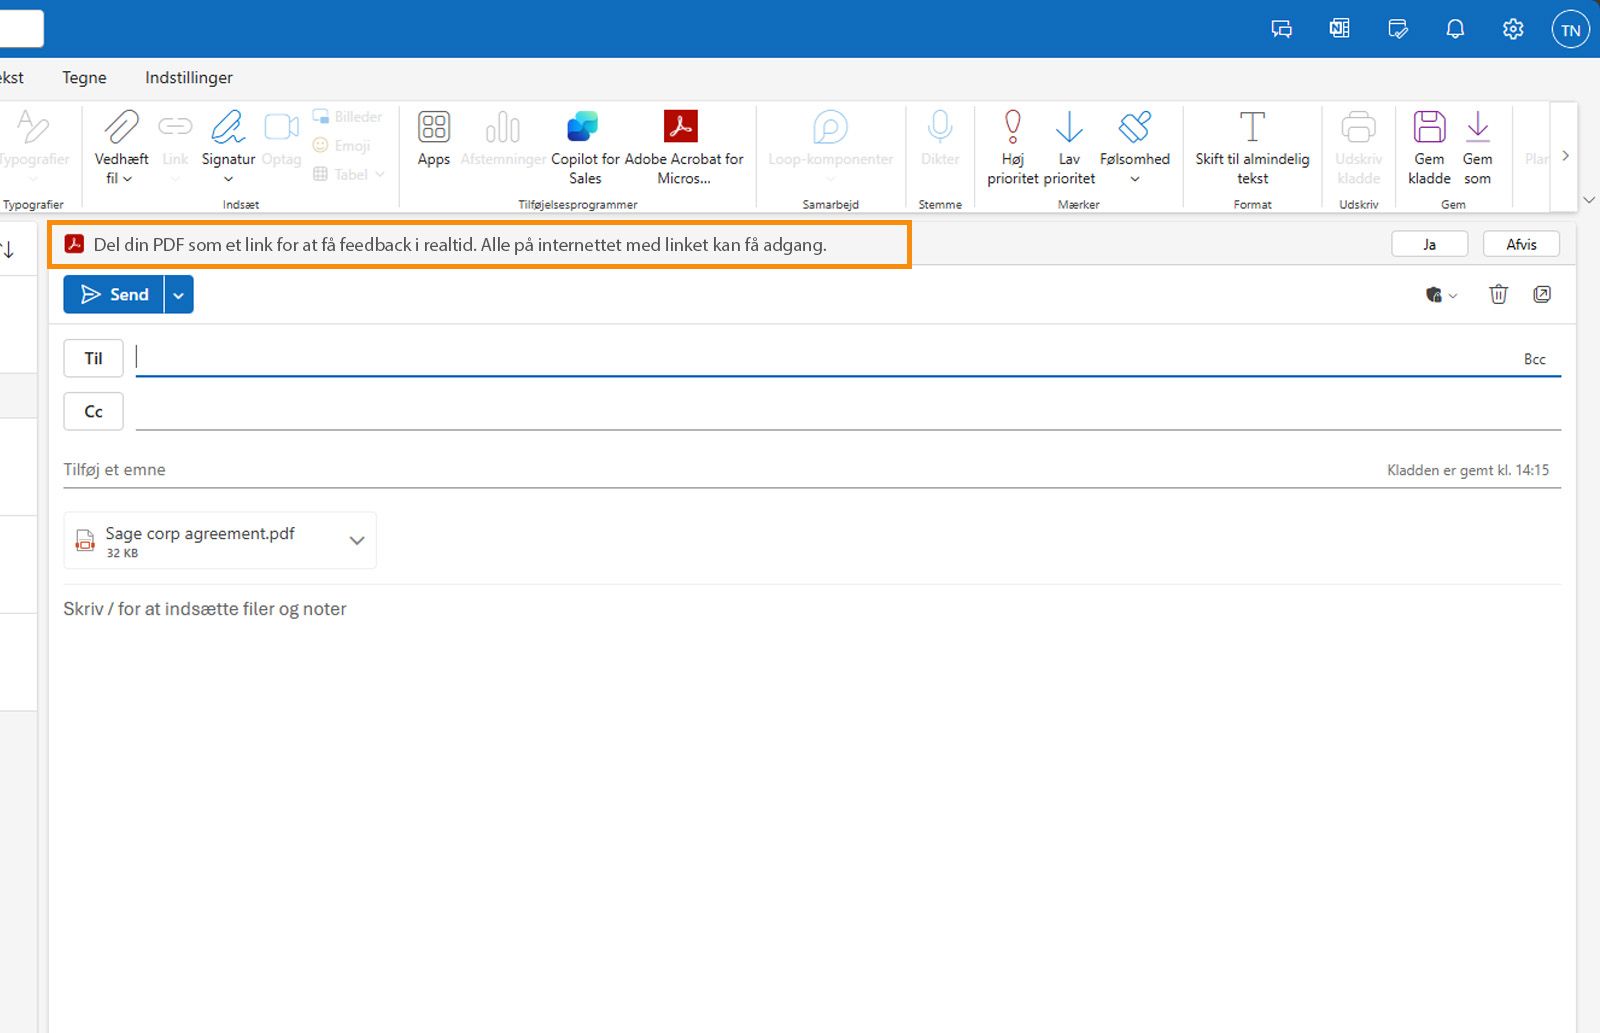Set Lav prioritet on the message
The height and width of the screenshot is (1033, 1600).
pyautogui.click(x=1068, y=145)
